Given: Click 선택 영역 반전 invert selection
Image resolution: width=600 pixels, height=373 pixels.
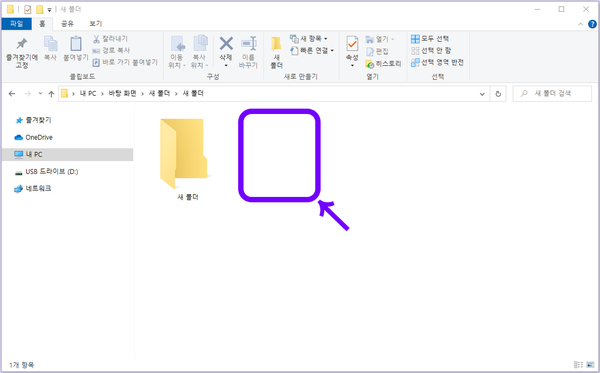Looking at the screenshot, I should pyautogui.click(x=437, y=62).
